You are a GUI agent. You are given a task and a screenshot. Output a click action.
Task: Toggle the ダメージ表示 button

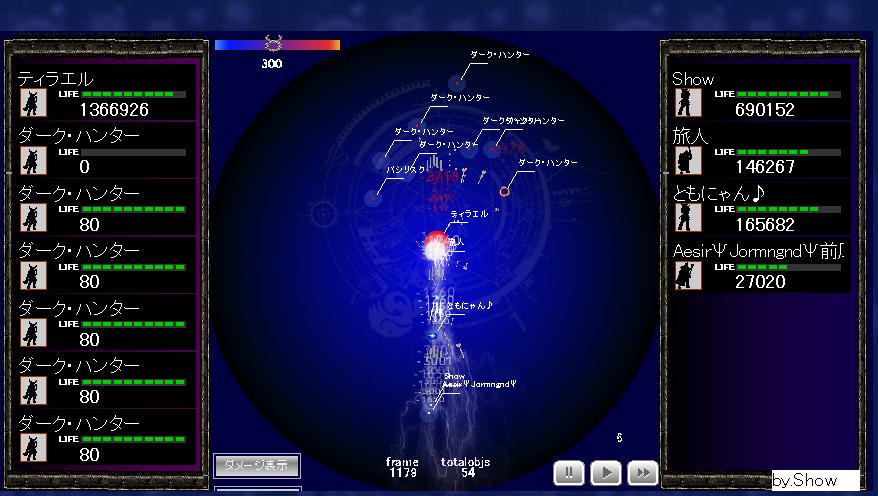pyautogui.click(x=256, y=465)
